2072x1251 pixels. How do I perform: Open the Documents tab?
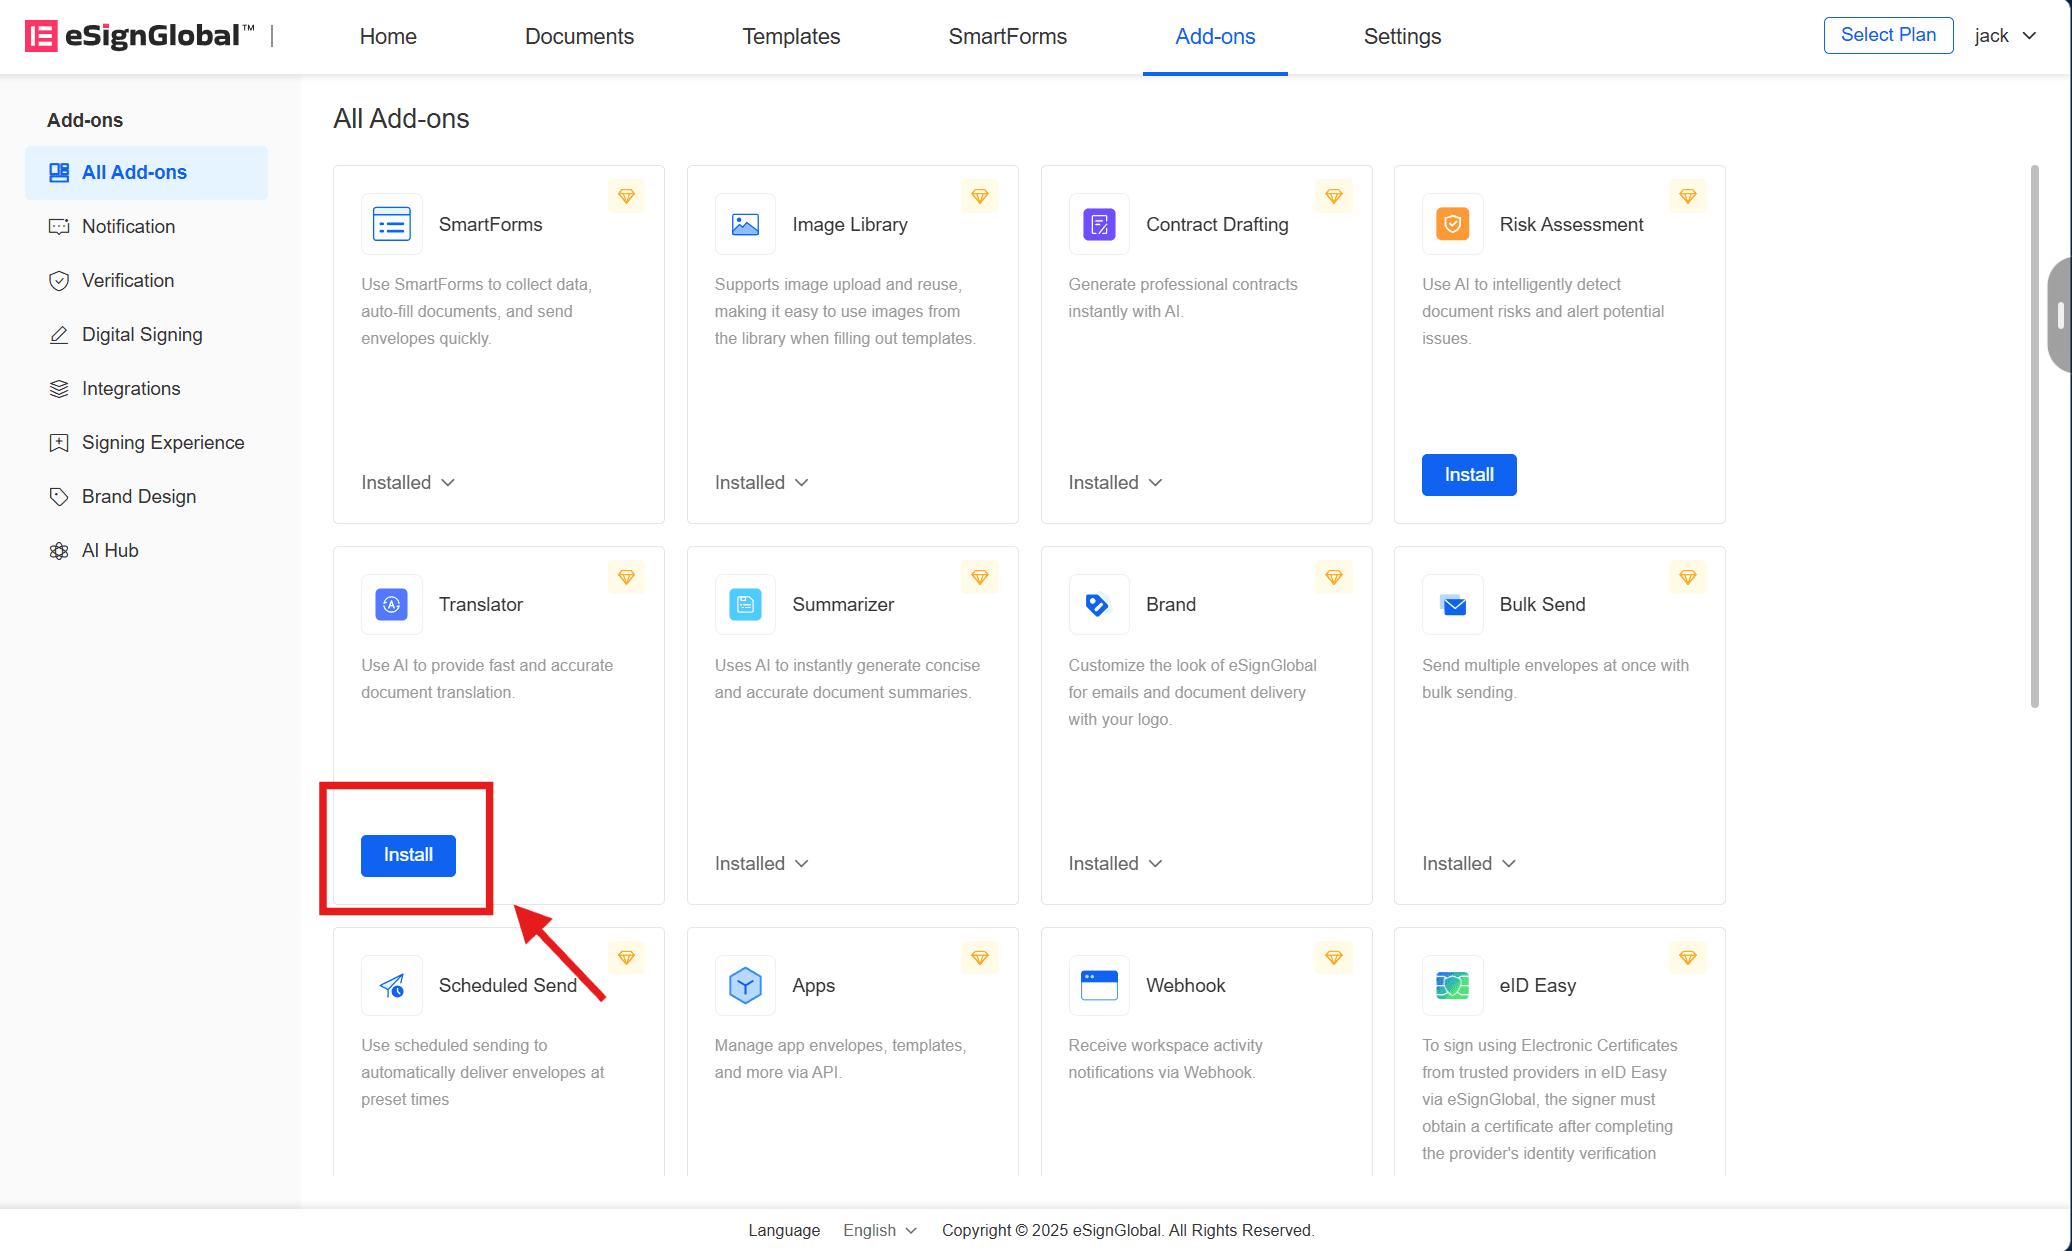tap(579, 36)
